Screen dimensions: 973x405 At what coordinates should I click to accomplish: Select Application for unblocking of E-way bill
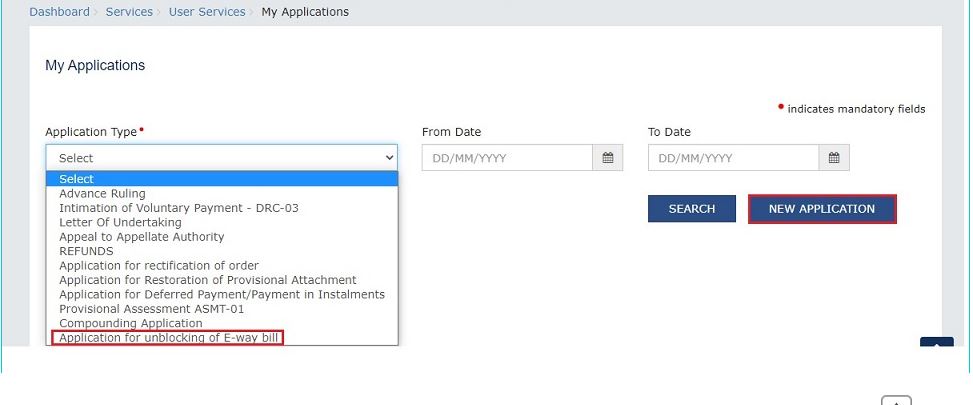168,338
